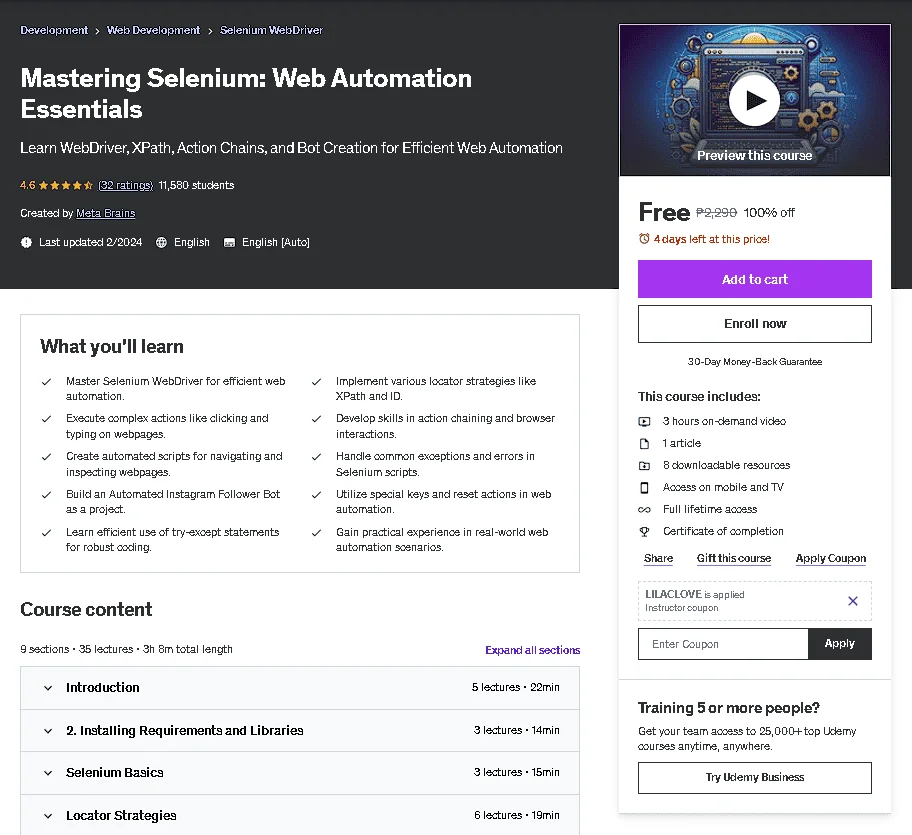Click the closed captions icon

(229, 242)
